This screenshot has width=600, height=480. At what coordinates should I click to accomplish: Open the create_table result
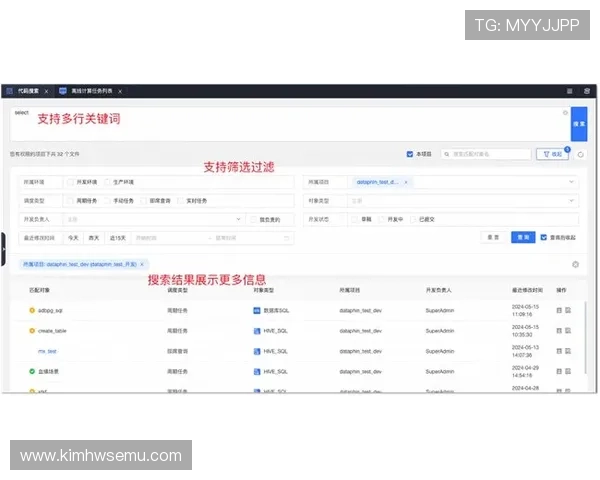tap(52, 331)
